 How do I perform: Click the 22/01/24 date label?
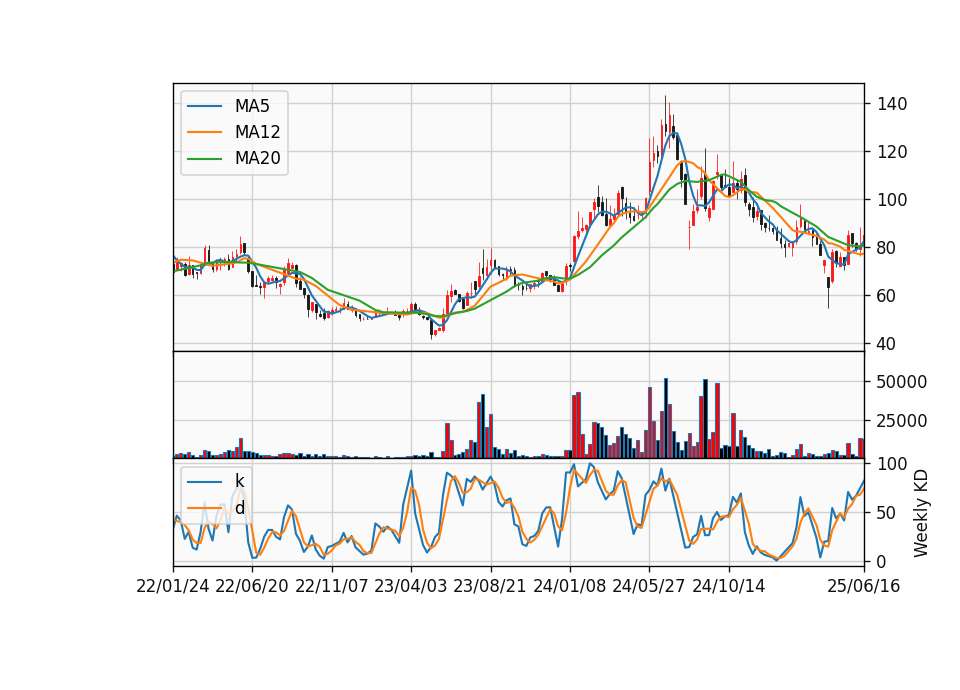[173, 587]
